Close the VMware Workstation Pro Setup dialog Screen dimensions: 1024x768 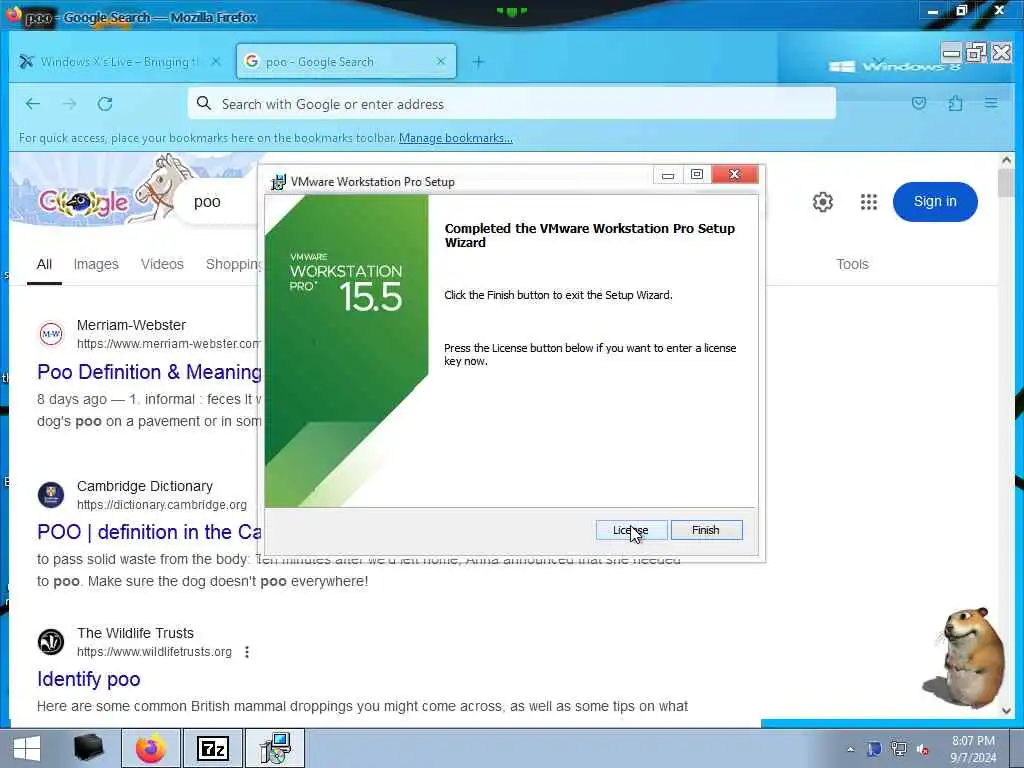point(735,174)
